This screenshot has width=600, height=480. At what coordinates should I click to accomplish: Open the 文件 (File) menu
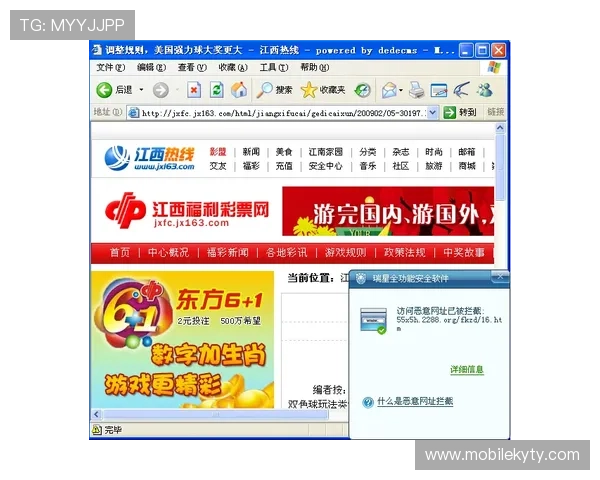(111, 67)
